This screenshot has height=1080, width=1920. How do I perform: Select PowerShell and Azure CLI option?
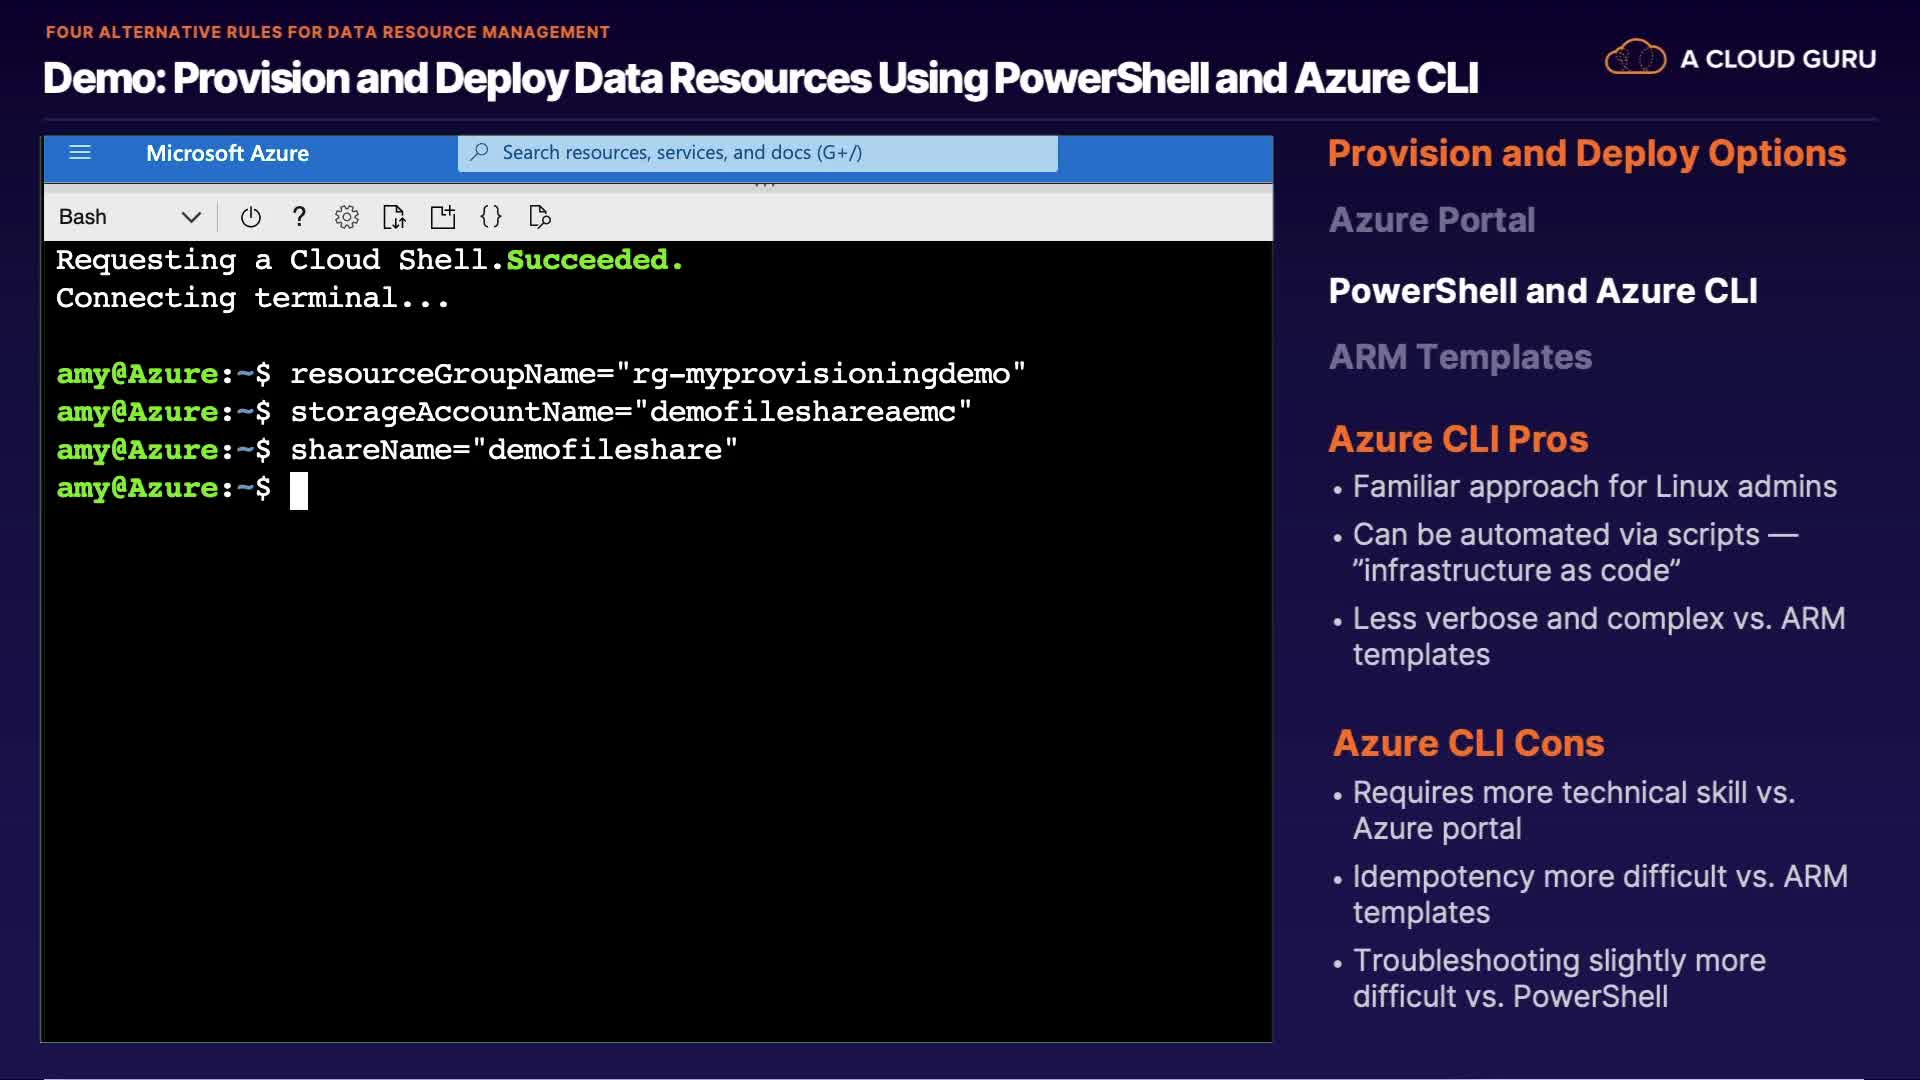(1542, 291)
